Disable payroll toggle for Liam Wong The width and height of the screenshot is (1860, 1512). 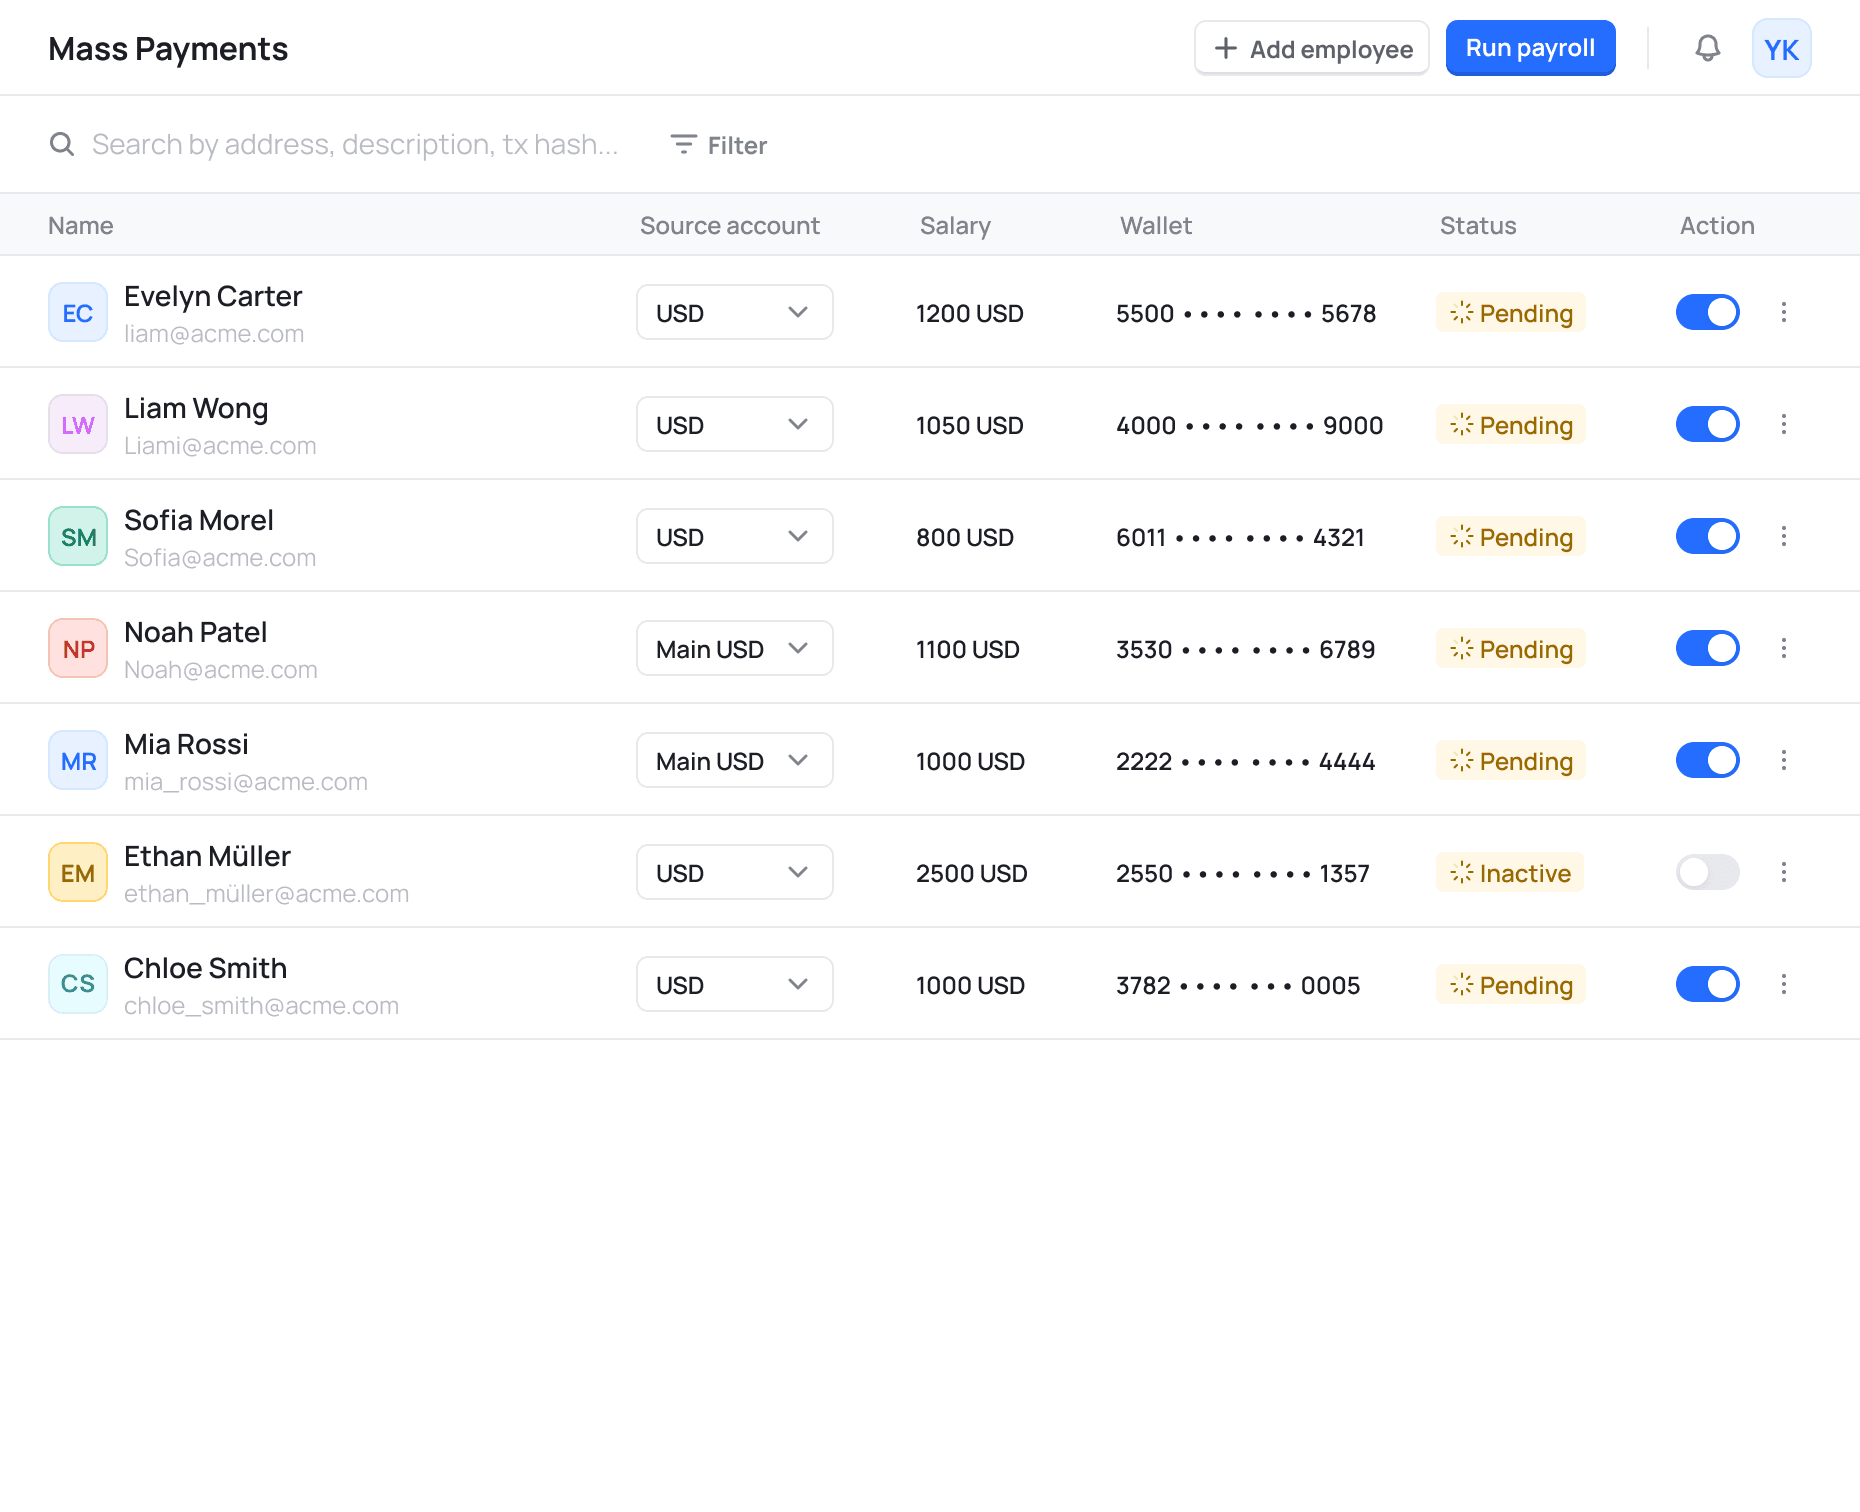click(x=1707, y=424)
